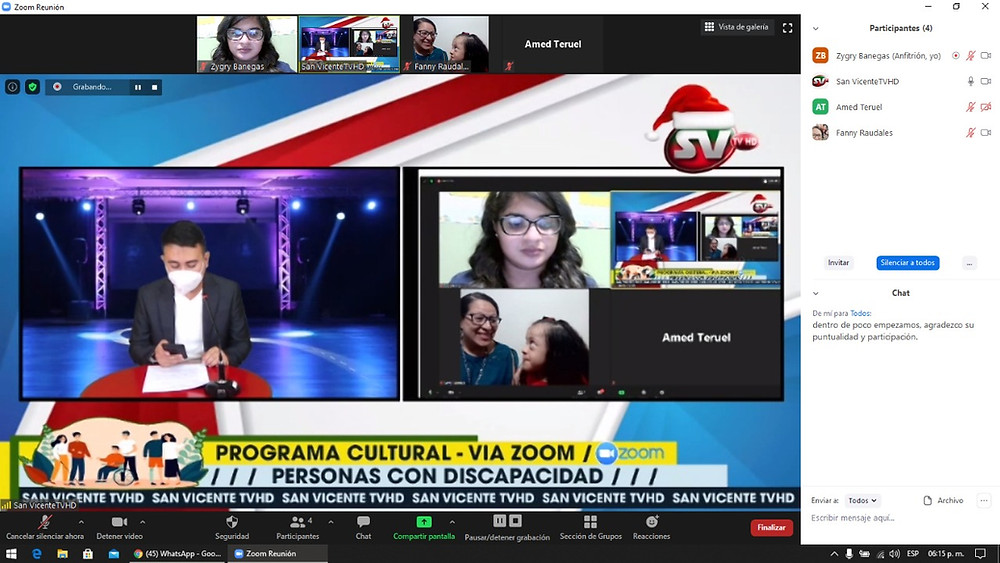Focus the Escribir mensaje aquí field
This screenshot has height=563, width=1000.
pyautogui.click(x=900, y=518)
